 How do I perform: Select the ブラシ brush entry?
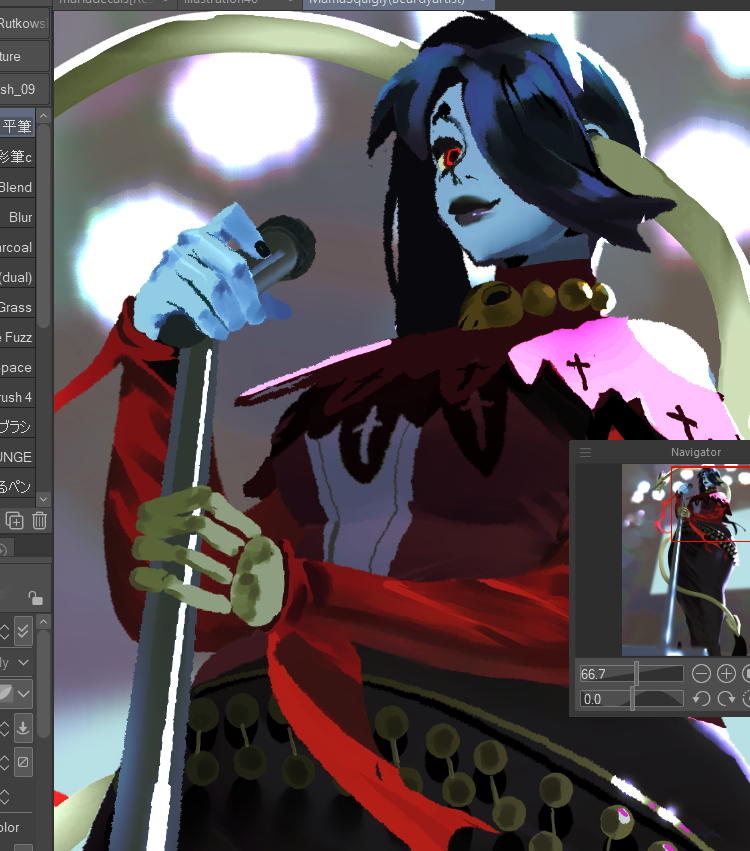(17, 427)
